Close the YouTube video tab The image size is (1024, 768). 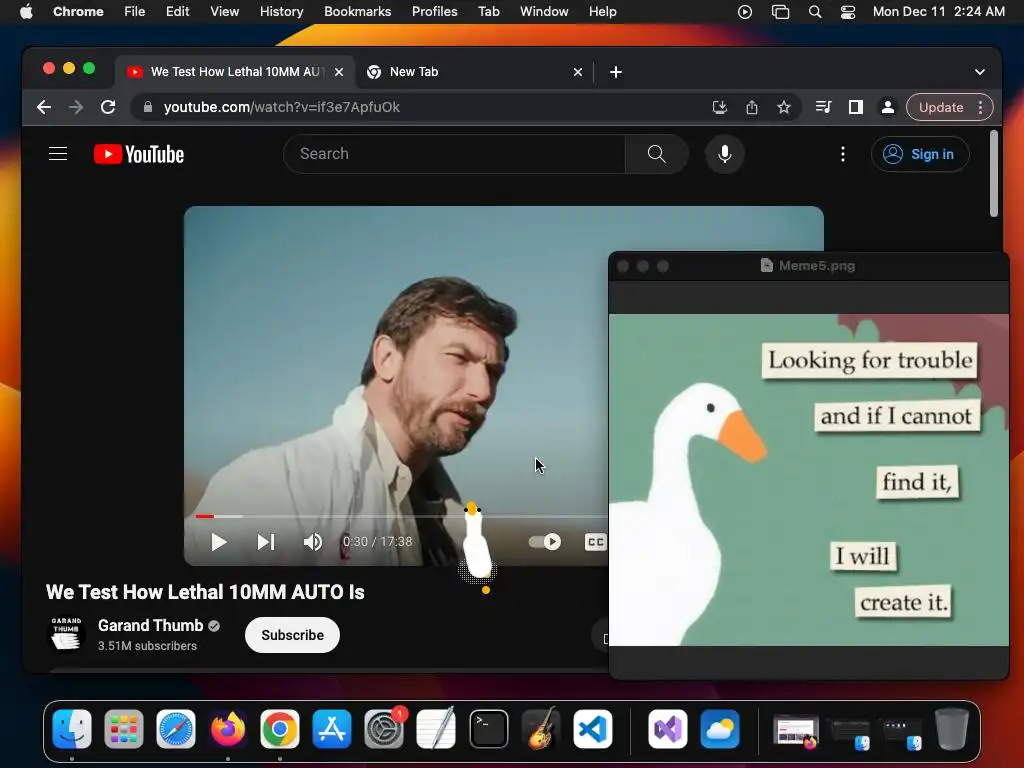(339, 72)
